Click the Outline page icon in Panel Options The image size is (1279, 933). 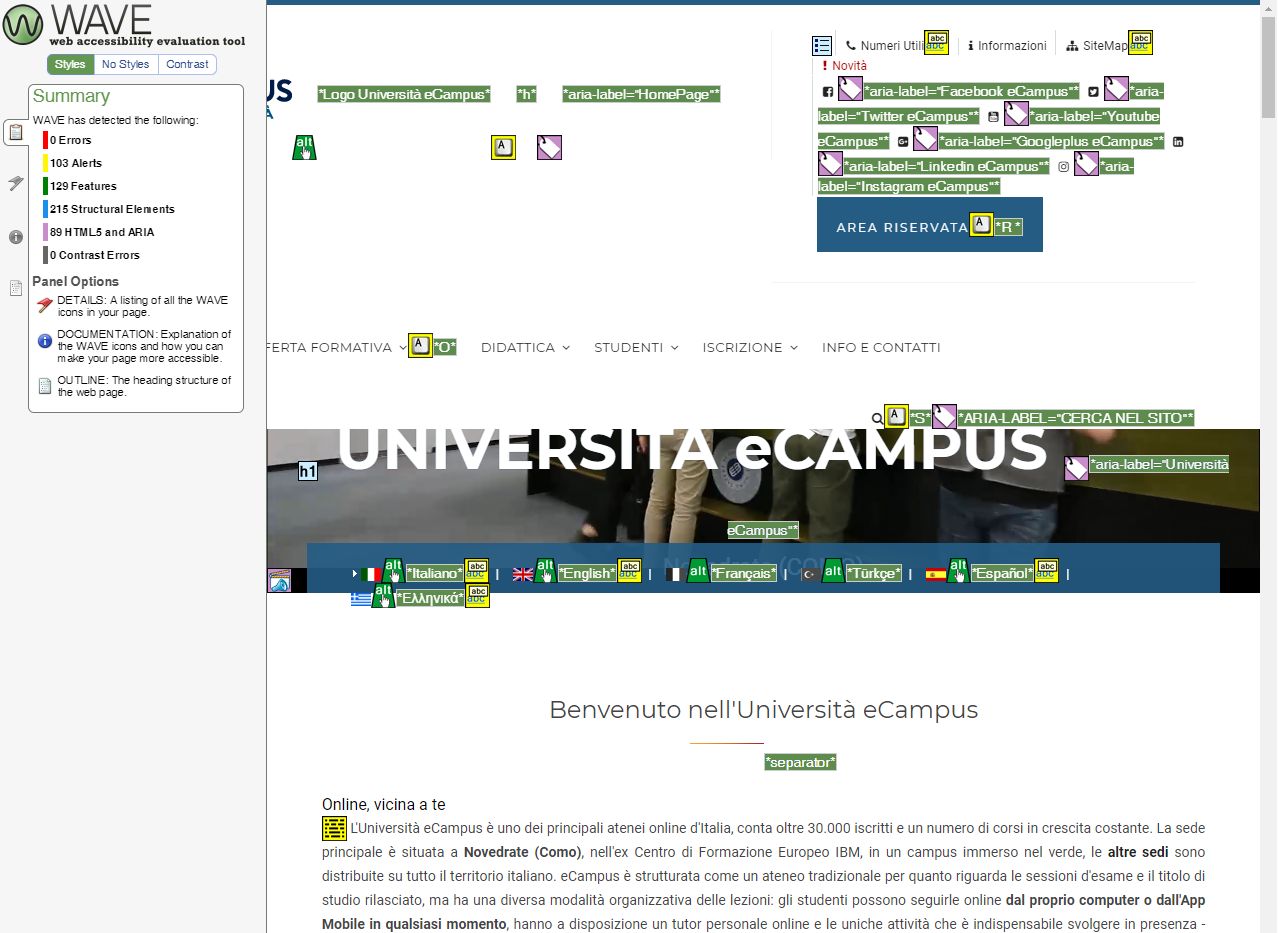[44, 386]
